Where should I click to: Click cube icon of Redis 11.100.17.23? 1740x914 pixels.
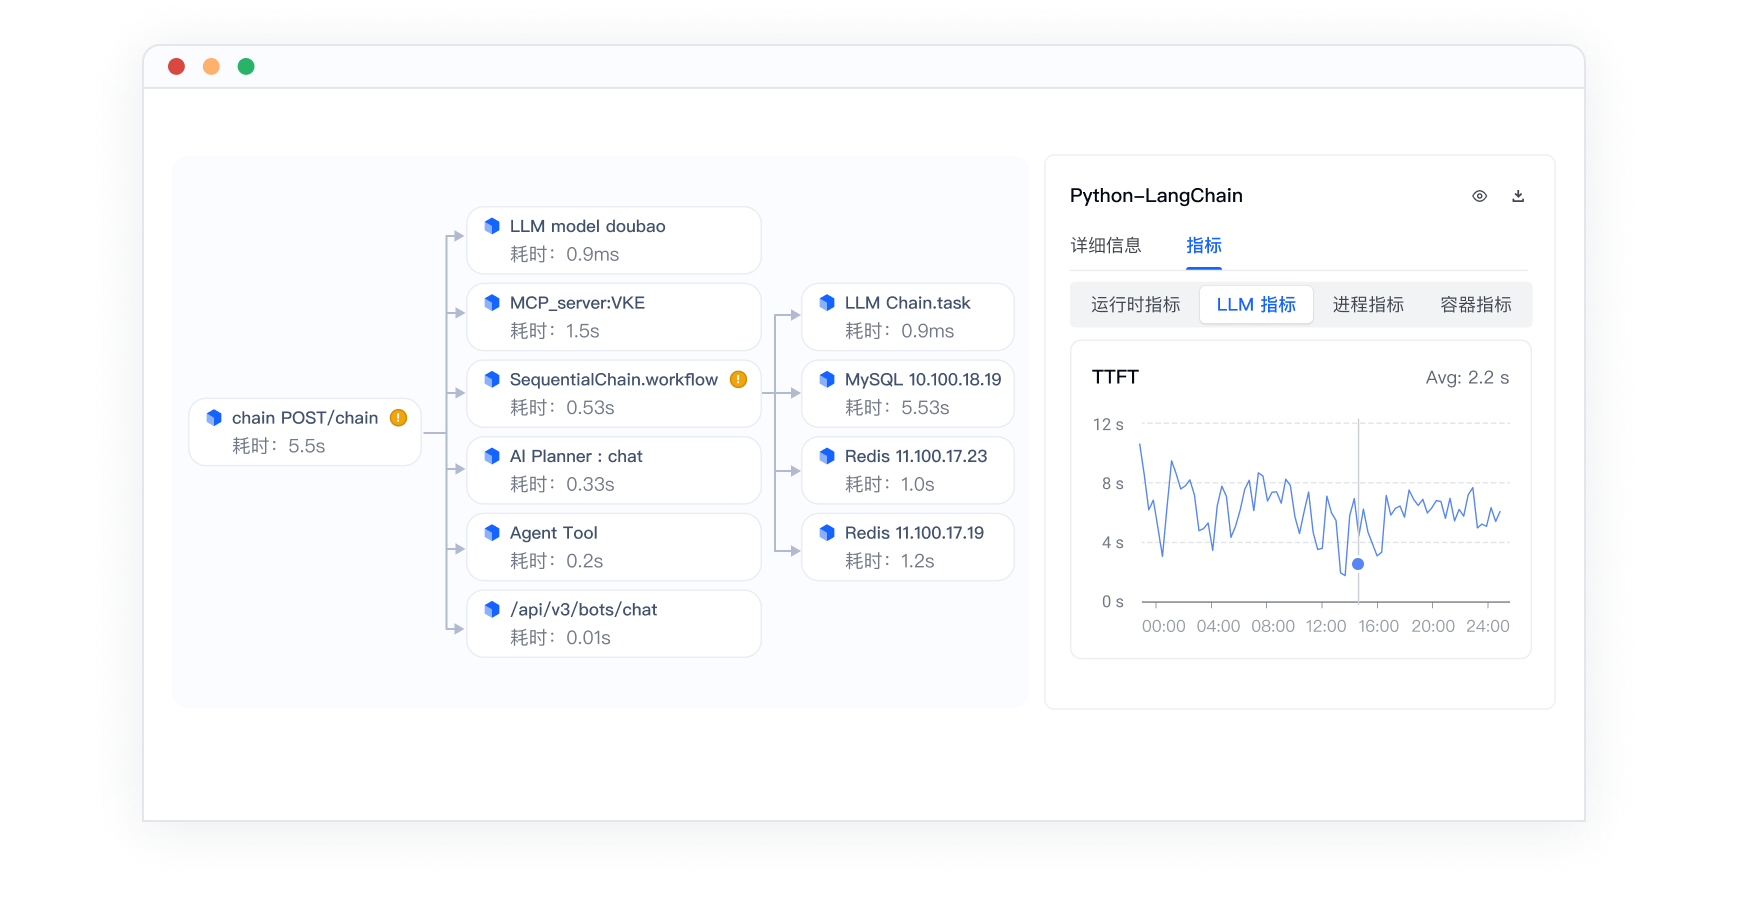point(827,456)
